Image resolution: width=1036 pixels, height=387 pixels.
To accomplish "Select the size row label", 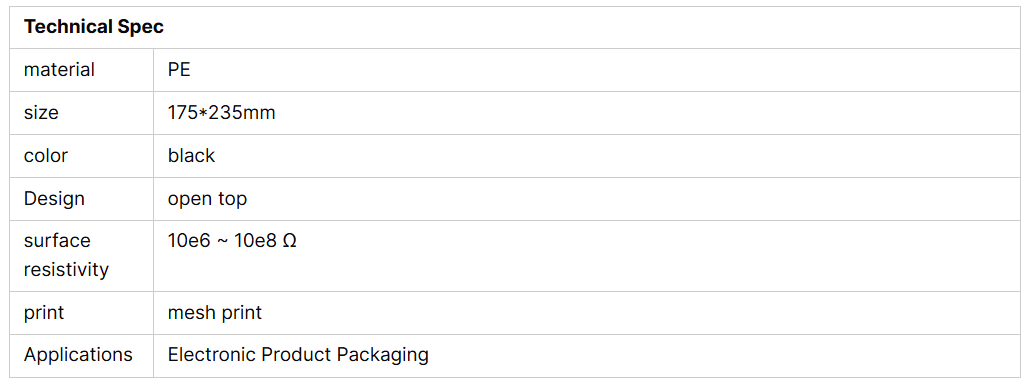I will pyautogui.click(x=41, y=113).
